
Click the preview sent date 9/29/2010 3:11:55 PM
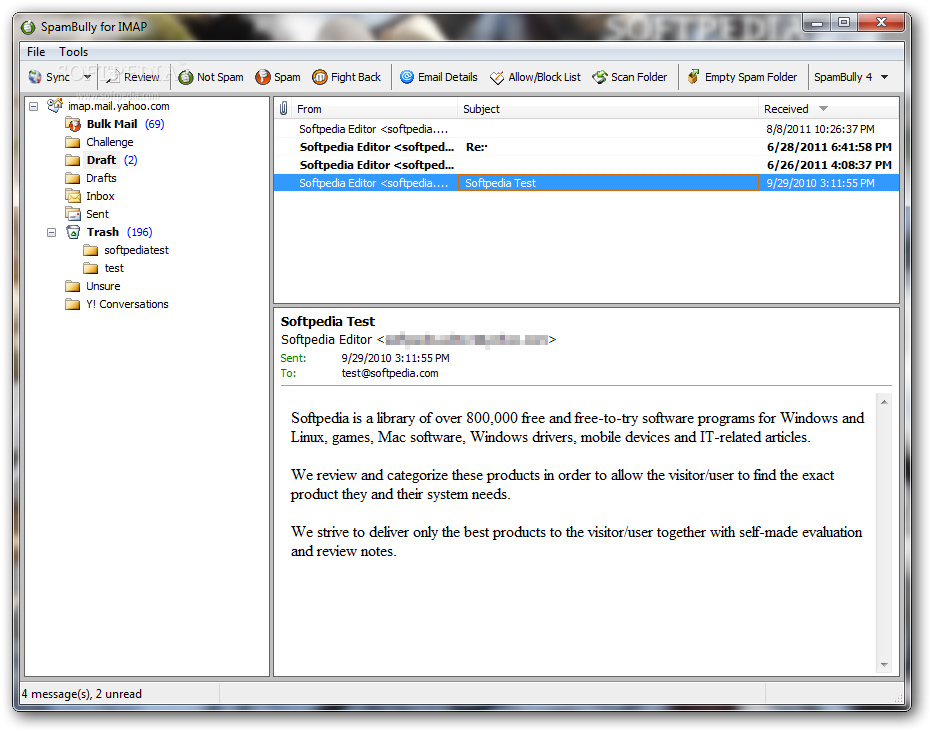(395, 358)
